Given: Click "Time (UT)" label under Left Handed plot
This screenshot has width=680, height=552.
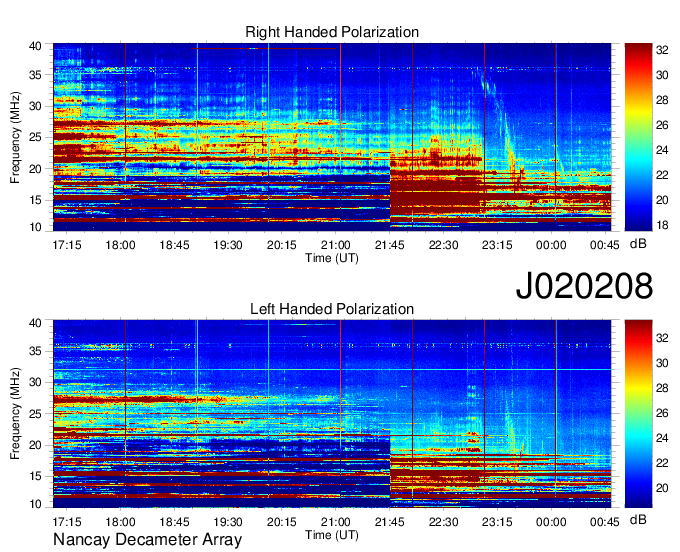Looking at the screenshot, I should click(332, 535).
